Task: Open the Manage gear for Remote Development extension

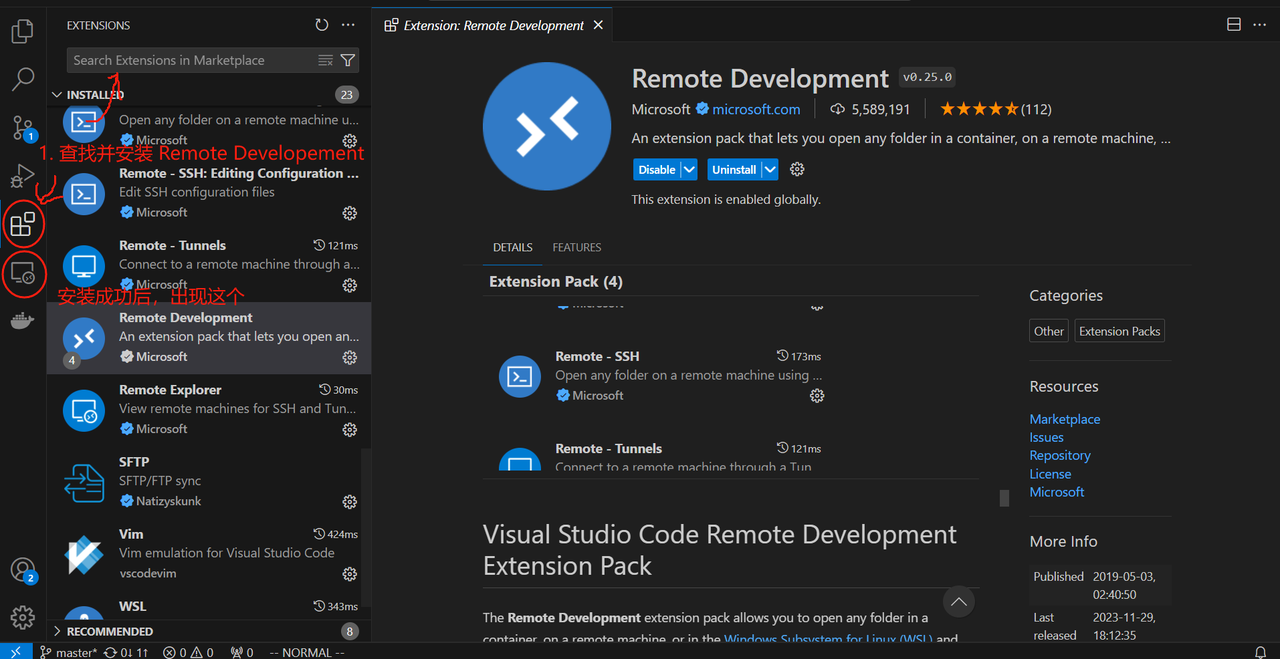Action: pos(796,169)
